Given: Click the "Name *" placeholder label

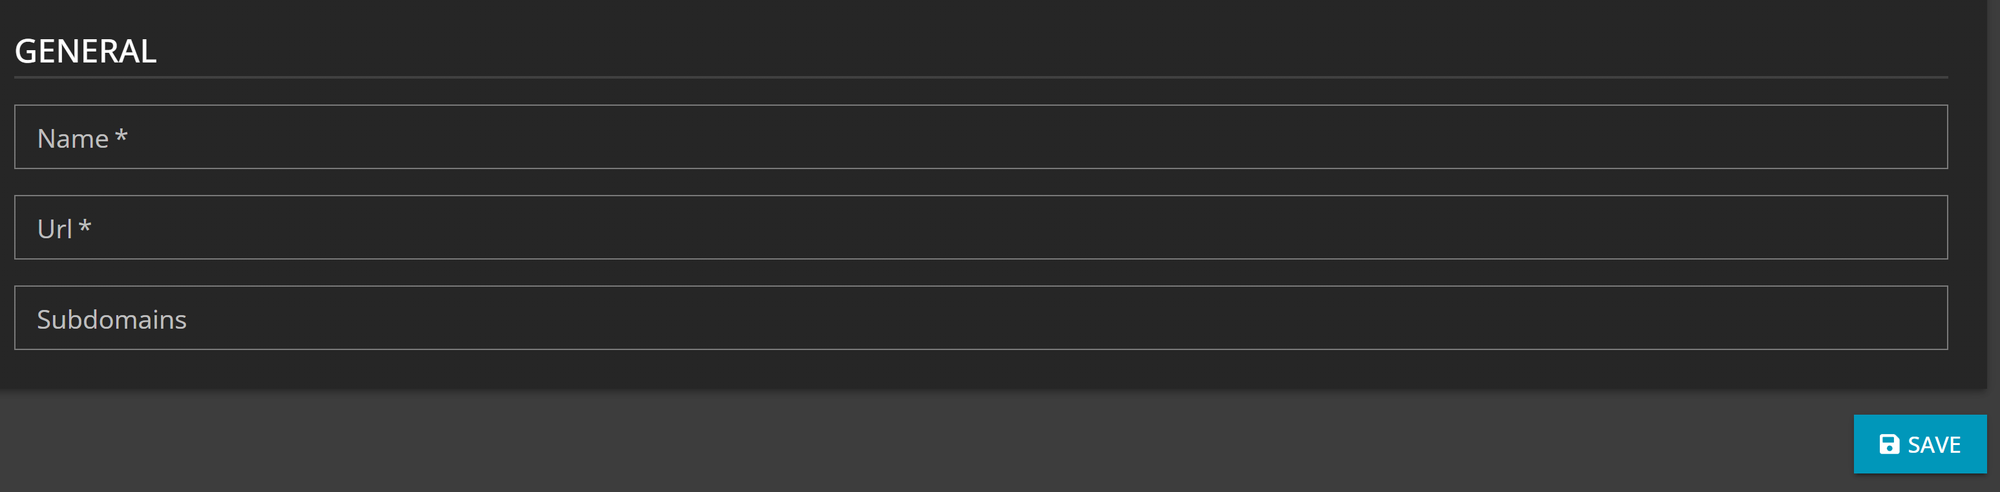Looking at the screenshot, I should click(x=82, y=138).
